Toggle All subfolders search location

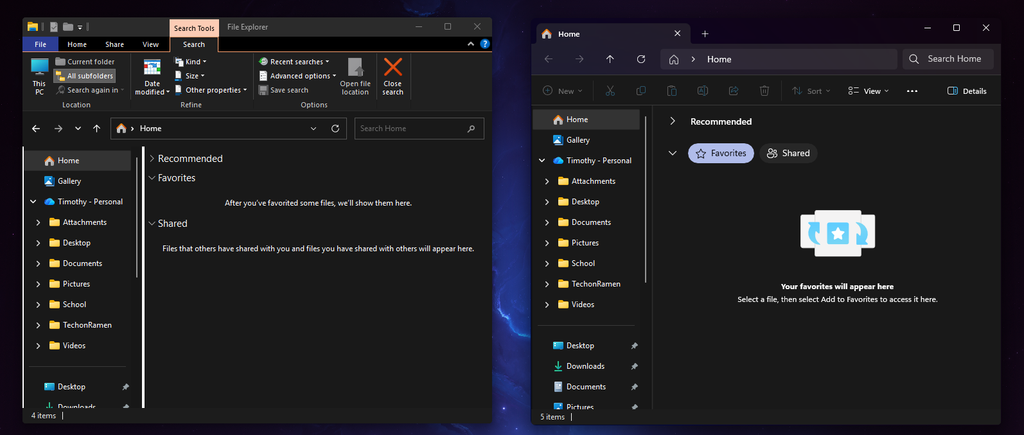click(x=84, y=76)
